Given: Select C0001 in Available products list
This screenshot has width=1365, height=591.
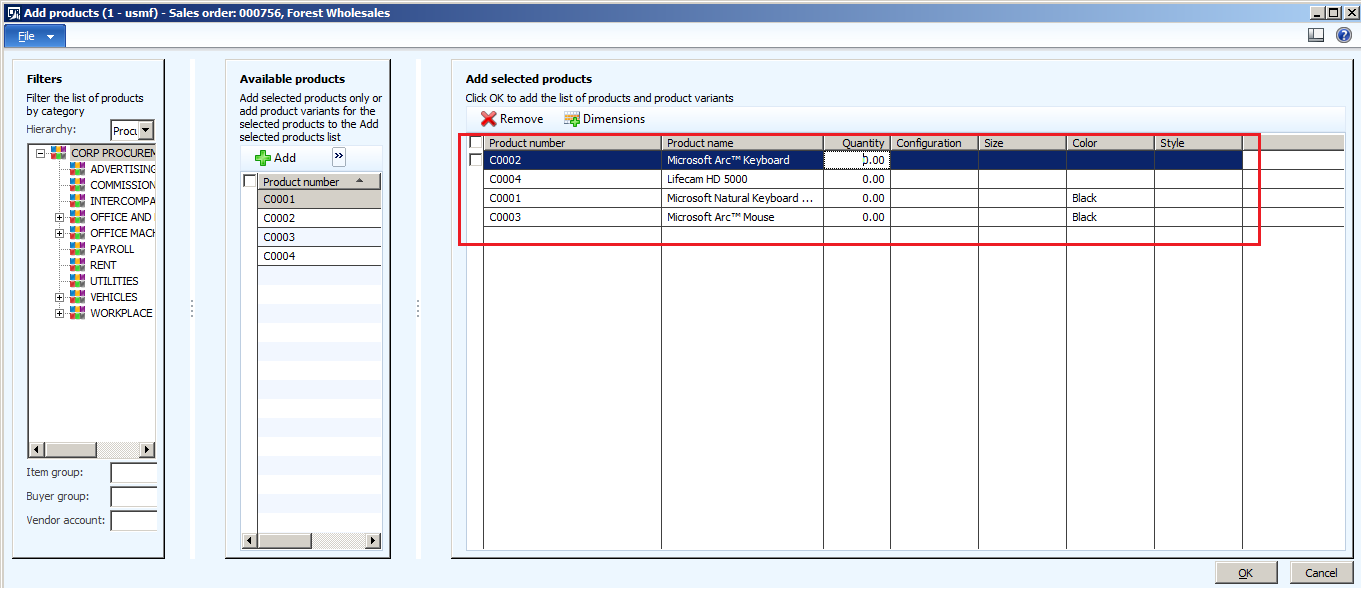Looking at the screenshot, I should pos(319,199).
